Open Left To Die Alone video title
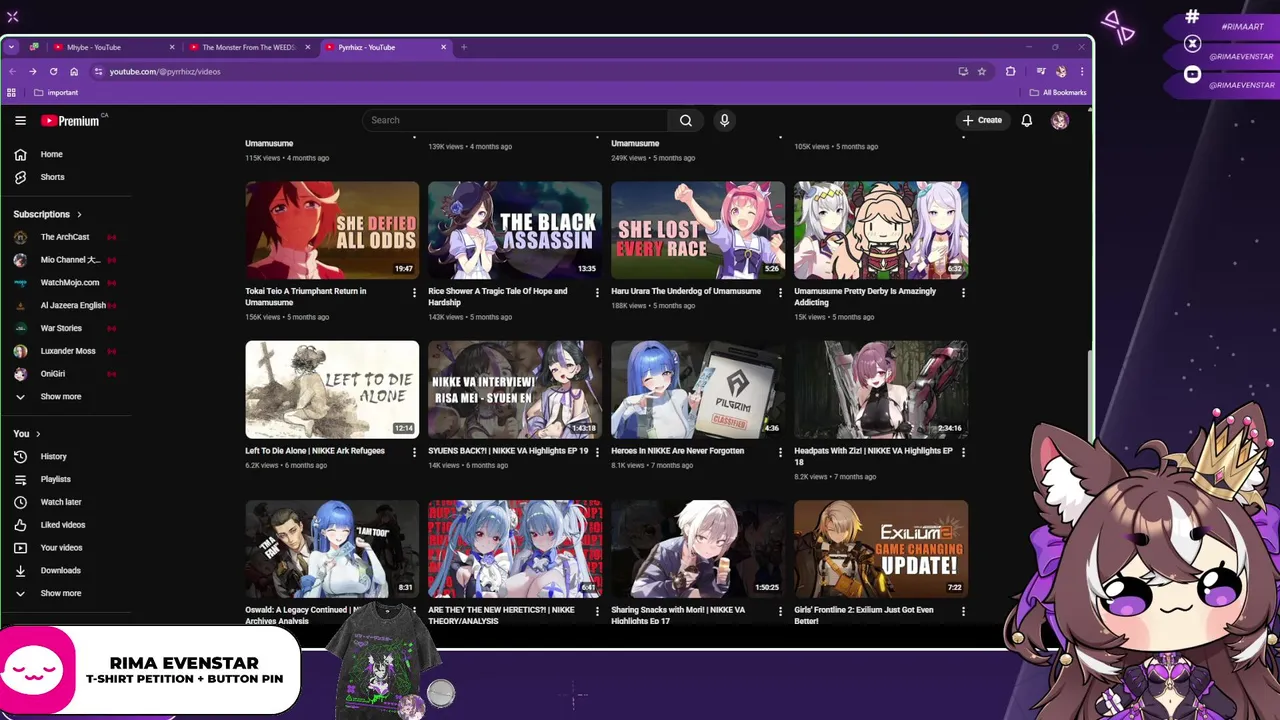The width and height of the screenshot is (1280, 720). 315,451
